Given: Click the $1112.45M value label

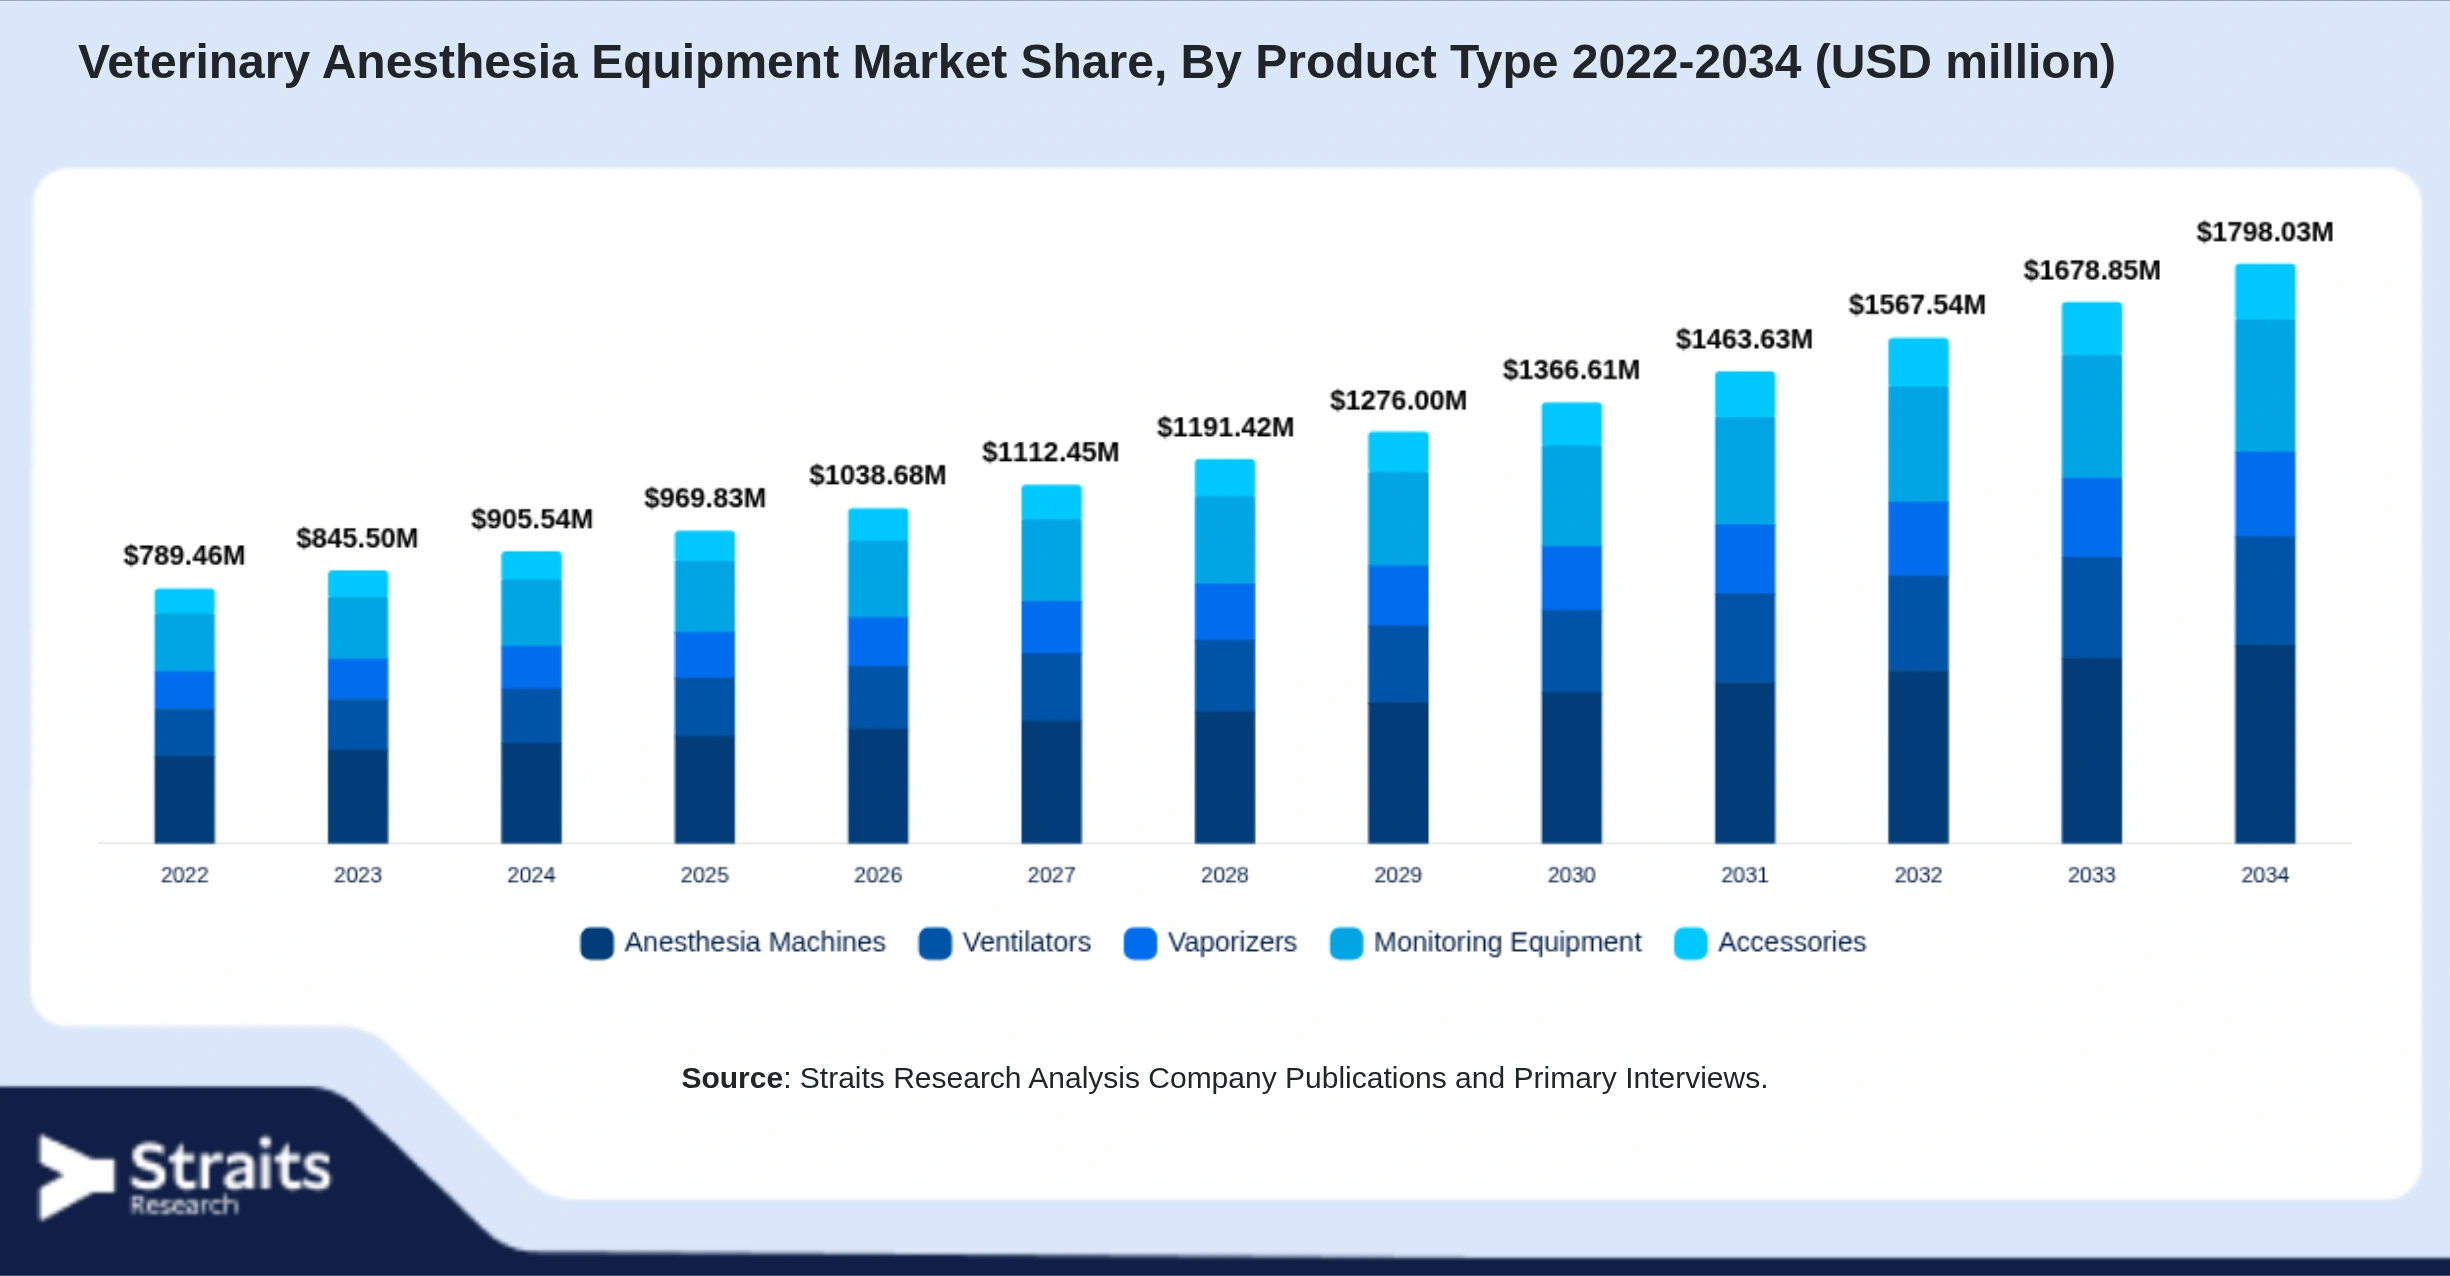Looking at the screenshot, I should pos(1050,452).
